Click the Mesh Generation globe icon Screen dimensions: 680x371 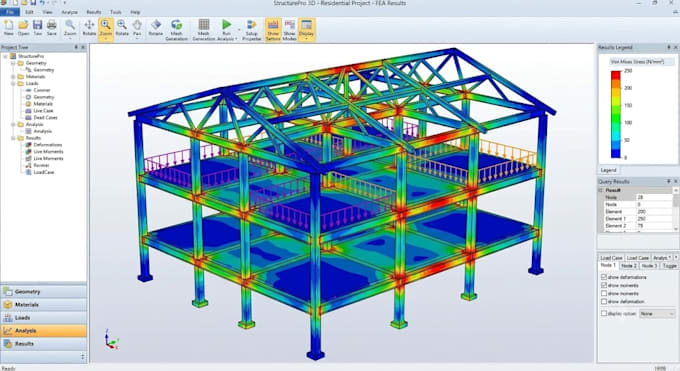point(176,25)
